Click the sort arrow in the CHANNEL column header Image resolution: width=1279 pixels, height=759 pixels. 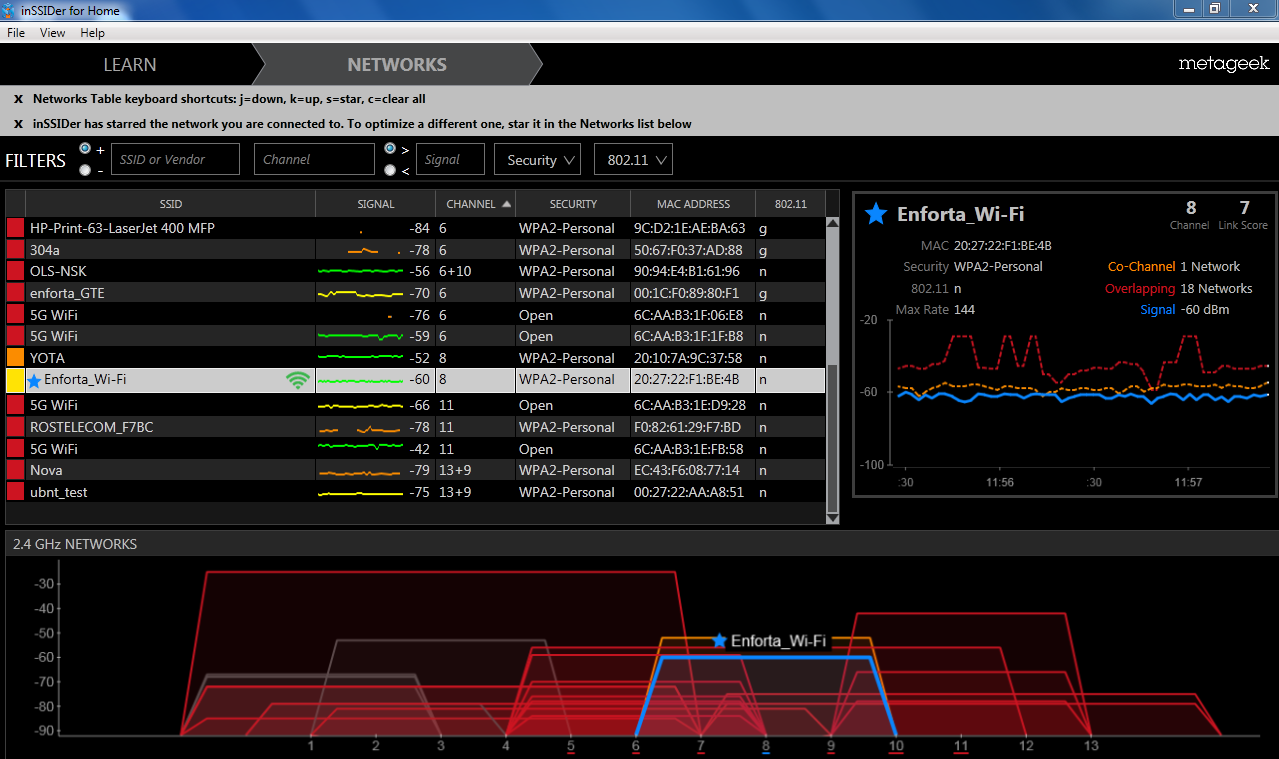507,204
